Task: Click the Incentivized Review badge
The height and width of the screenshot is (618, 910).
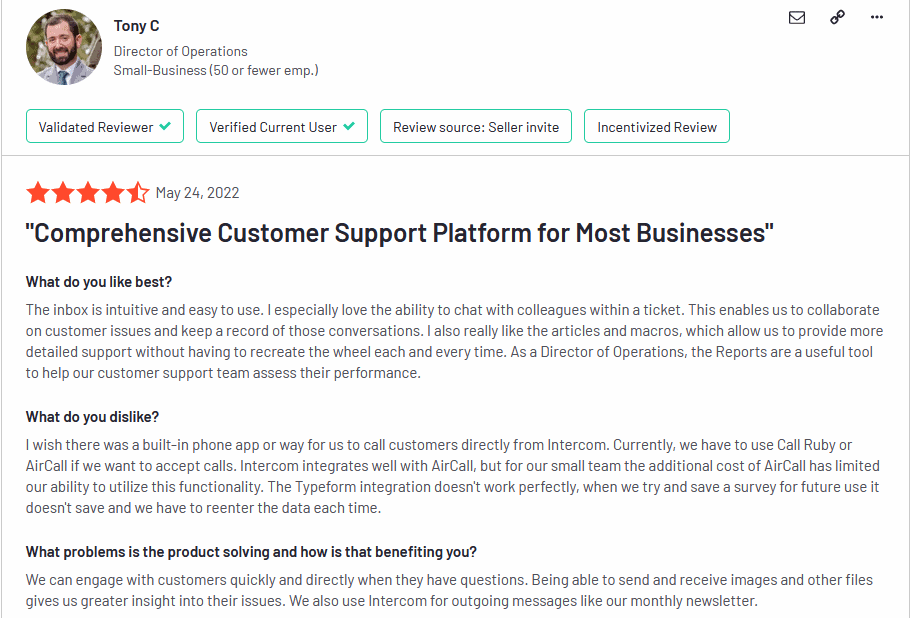Action: tap(657, 127)
